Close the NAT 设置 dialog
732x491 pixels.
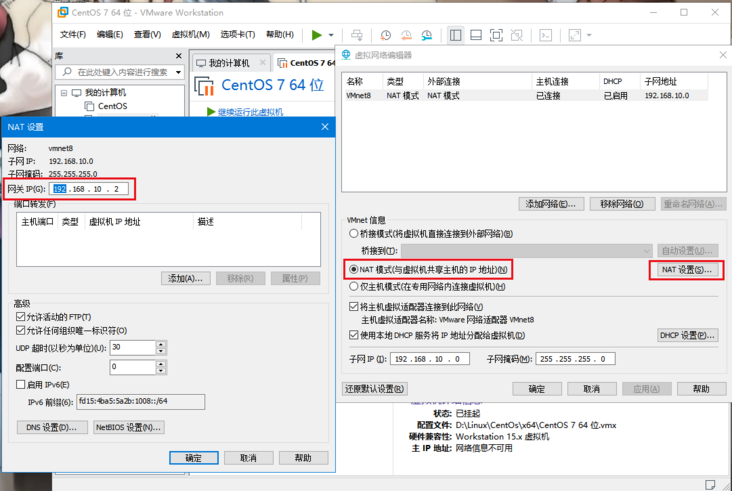click(x=325, y=127)
